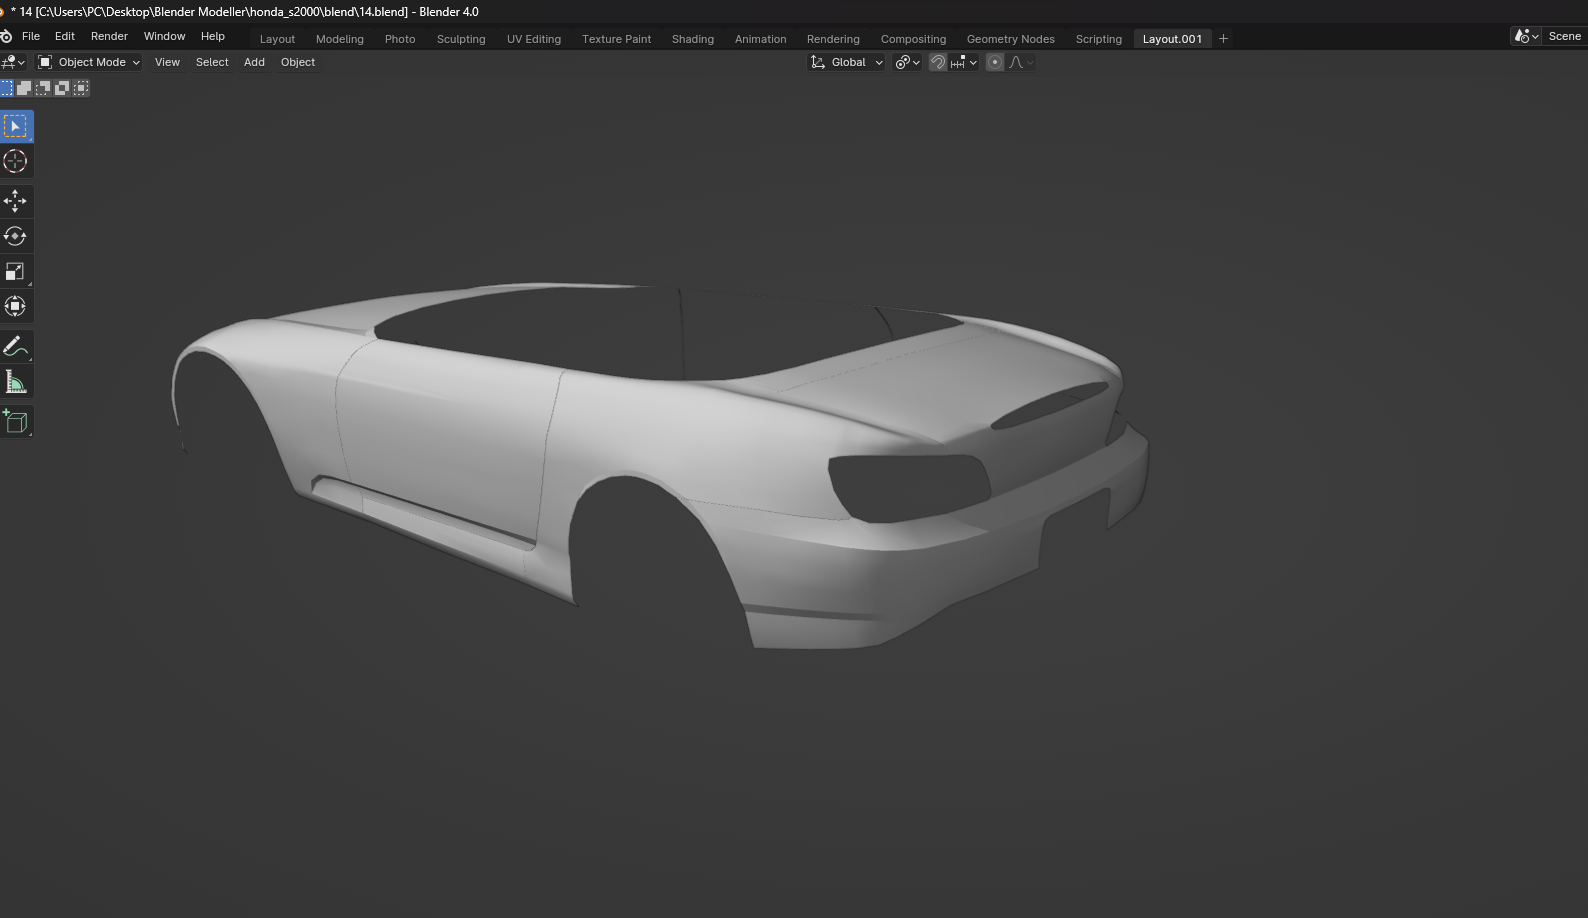Switch to the Modeling workspace tab
1588x918 pixels.
(340, 39)
